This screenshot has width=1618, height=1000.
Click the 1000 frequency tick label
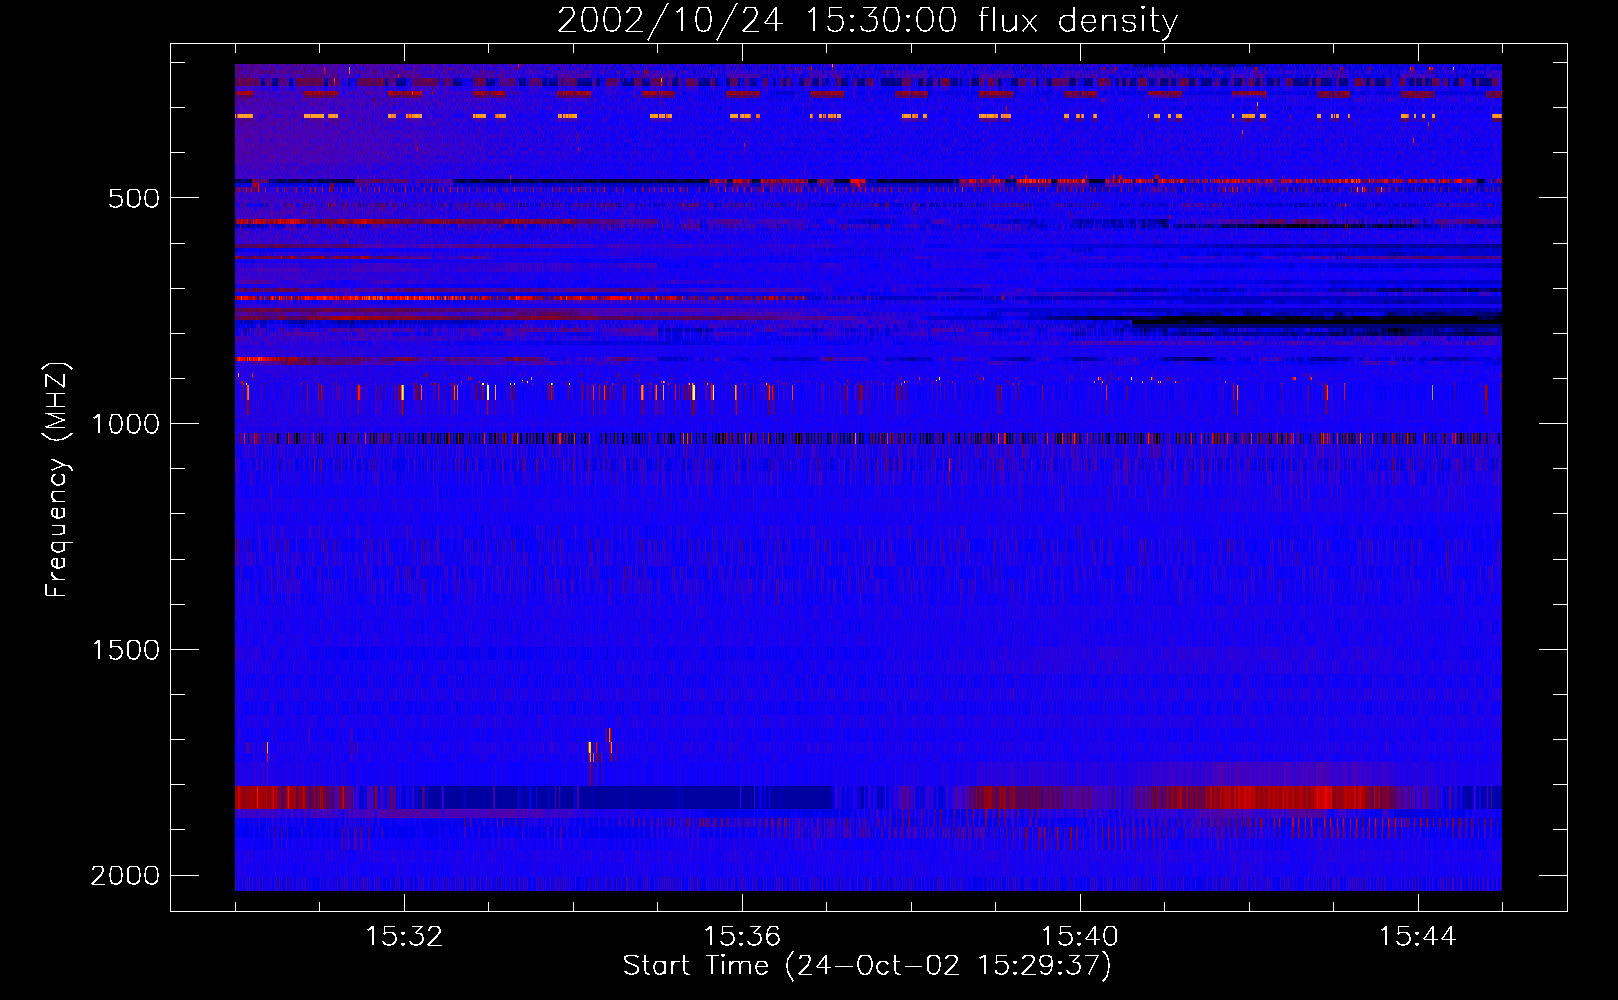click(125, 424)
